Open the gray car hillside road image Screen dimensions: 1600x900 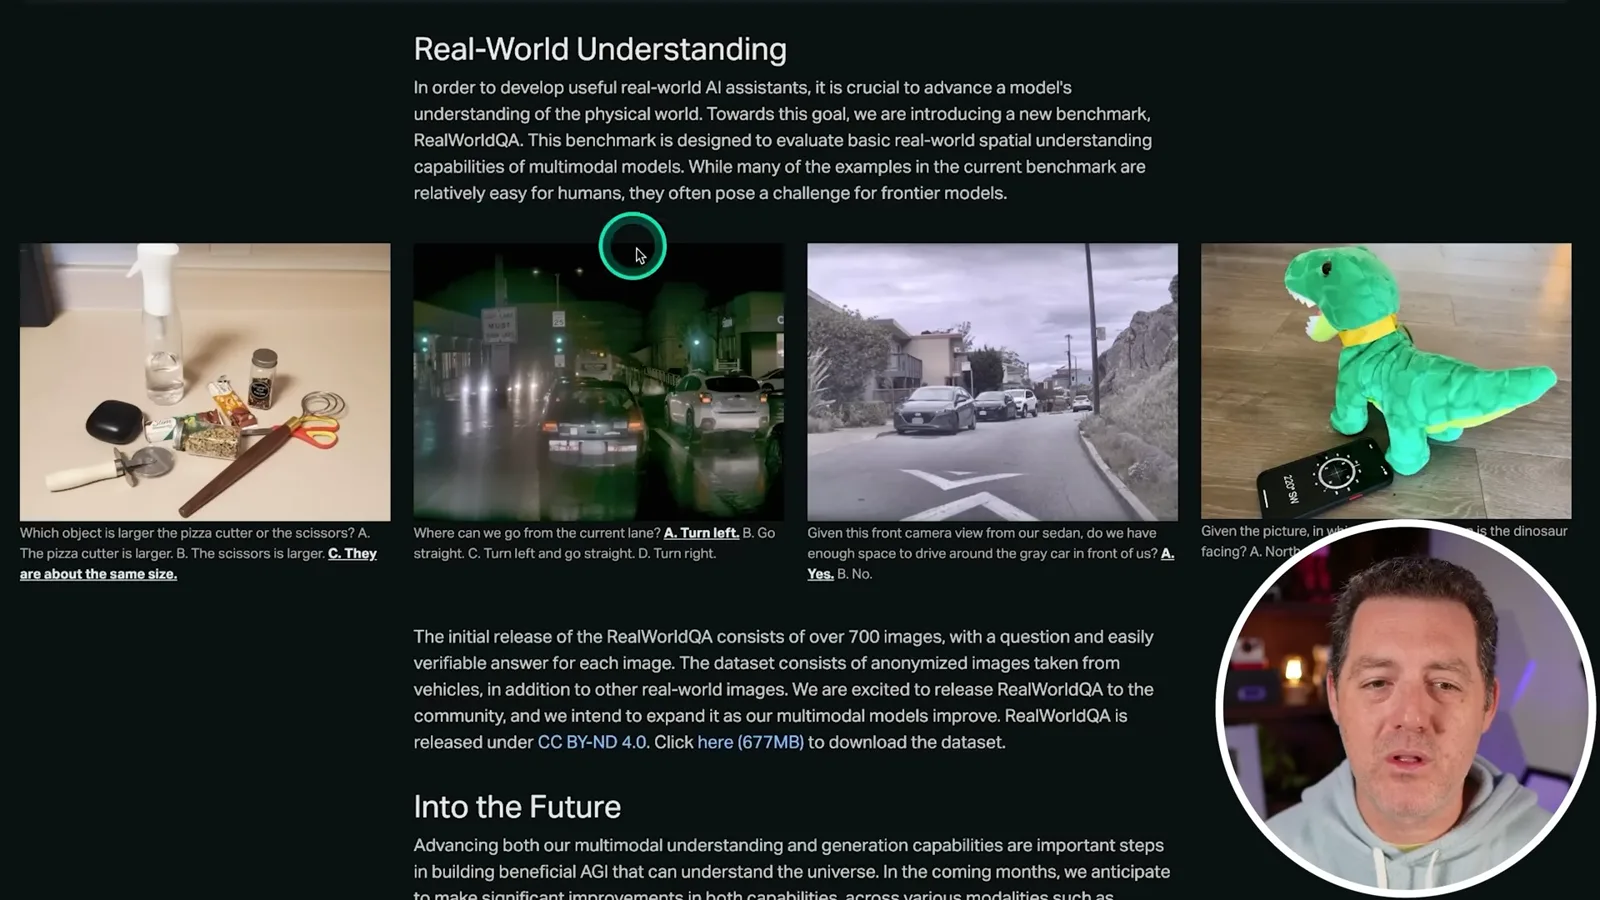(x=992, y=381)
